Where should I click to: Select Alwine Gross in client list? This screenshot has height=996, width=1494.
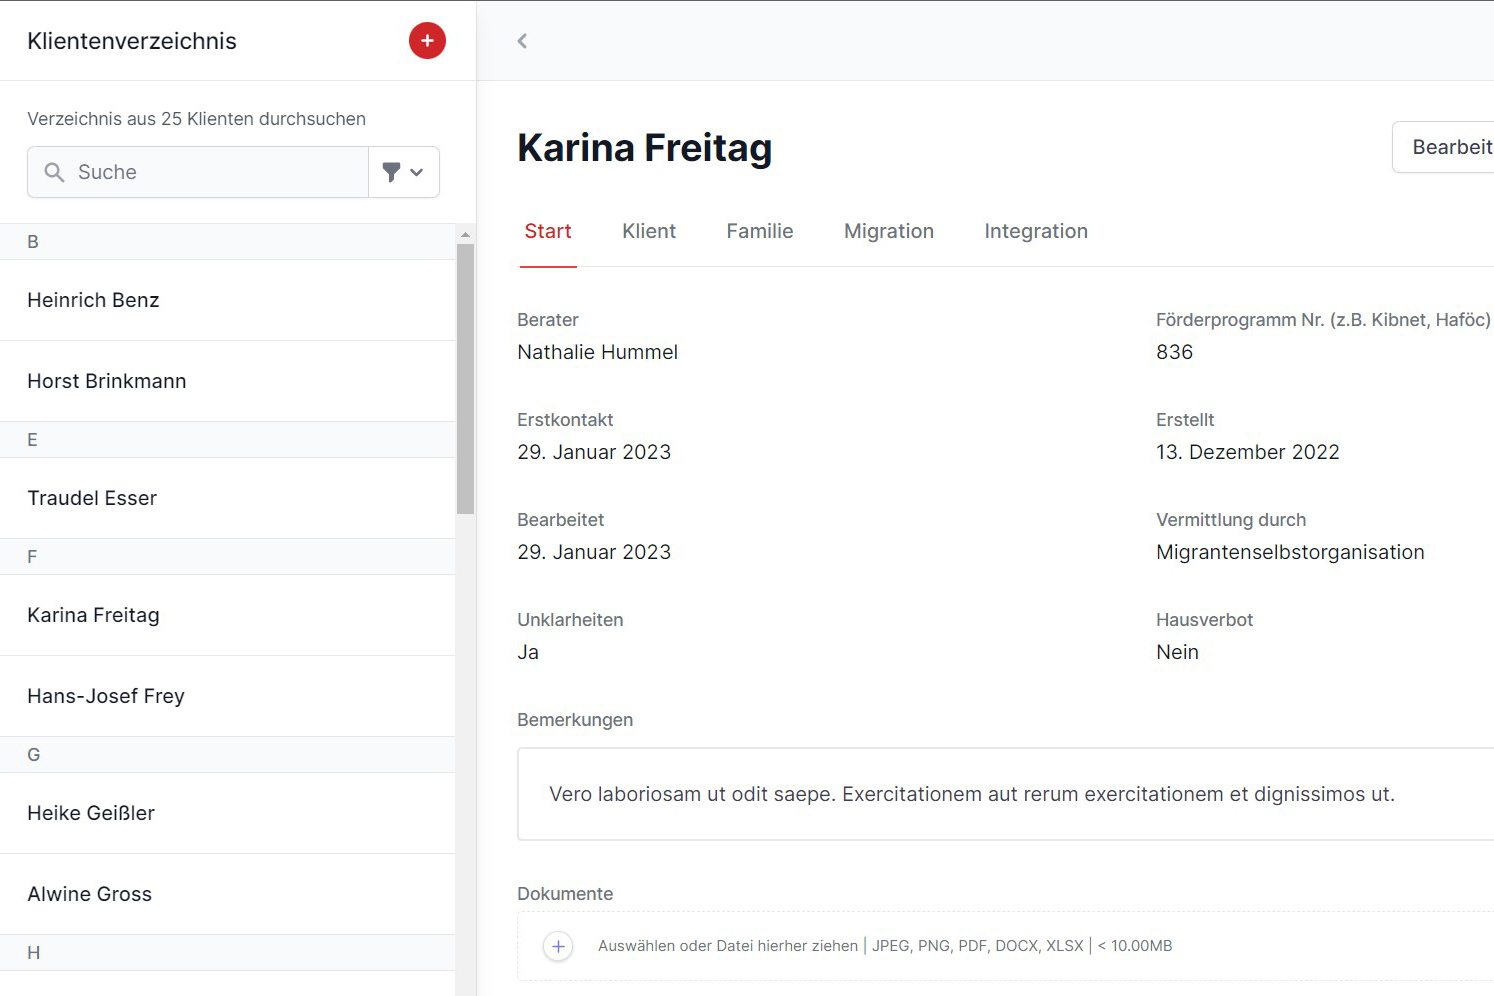90,894
